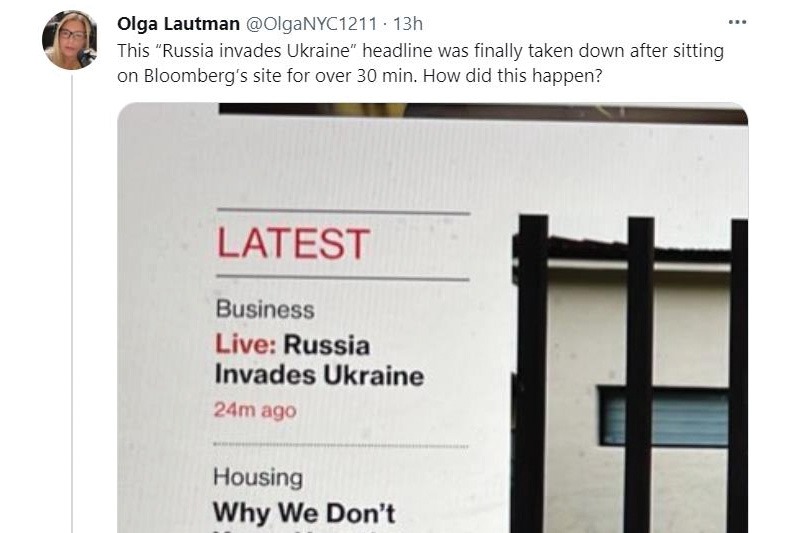The image size is (800, 533).
Task: Click the dotted divider above Housing
Action: 341,445
